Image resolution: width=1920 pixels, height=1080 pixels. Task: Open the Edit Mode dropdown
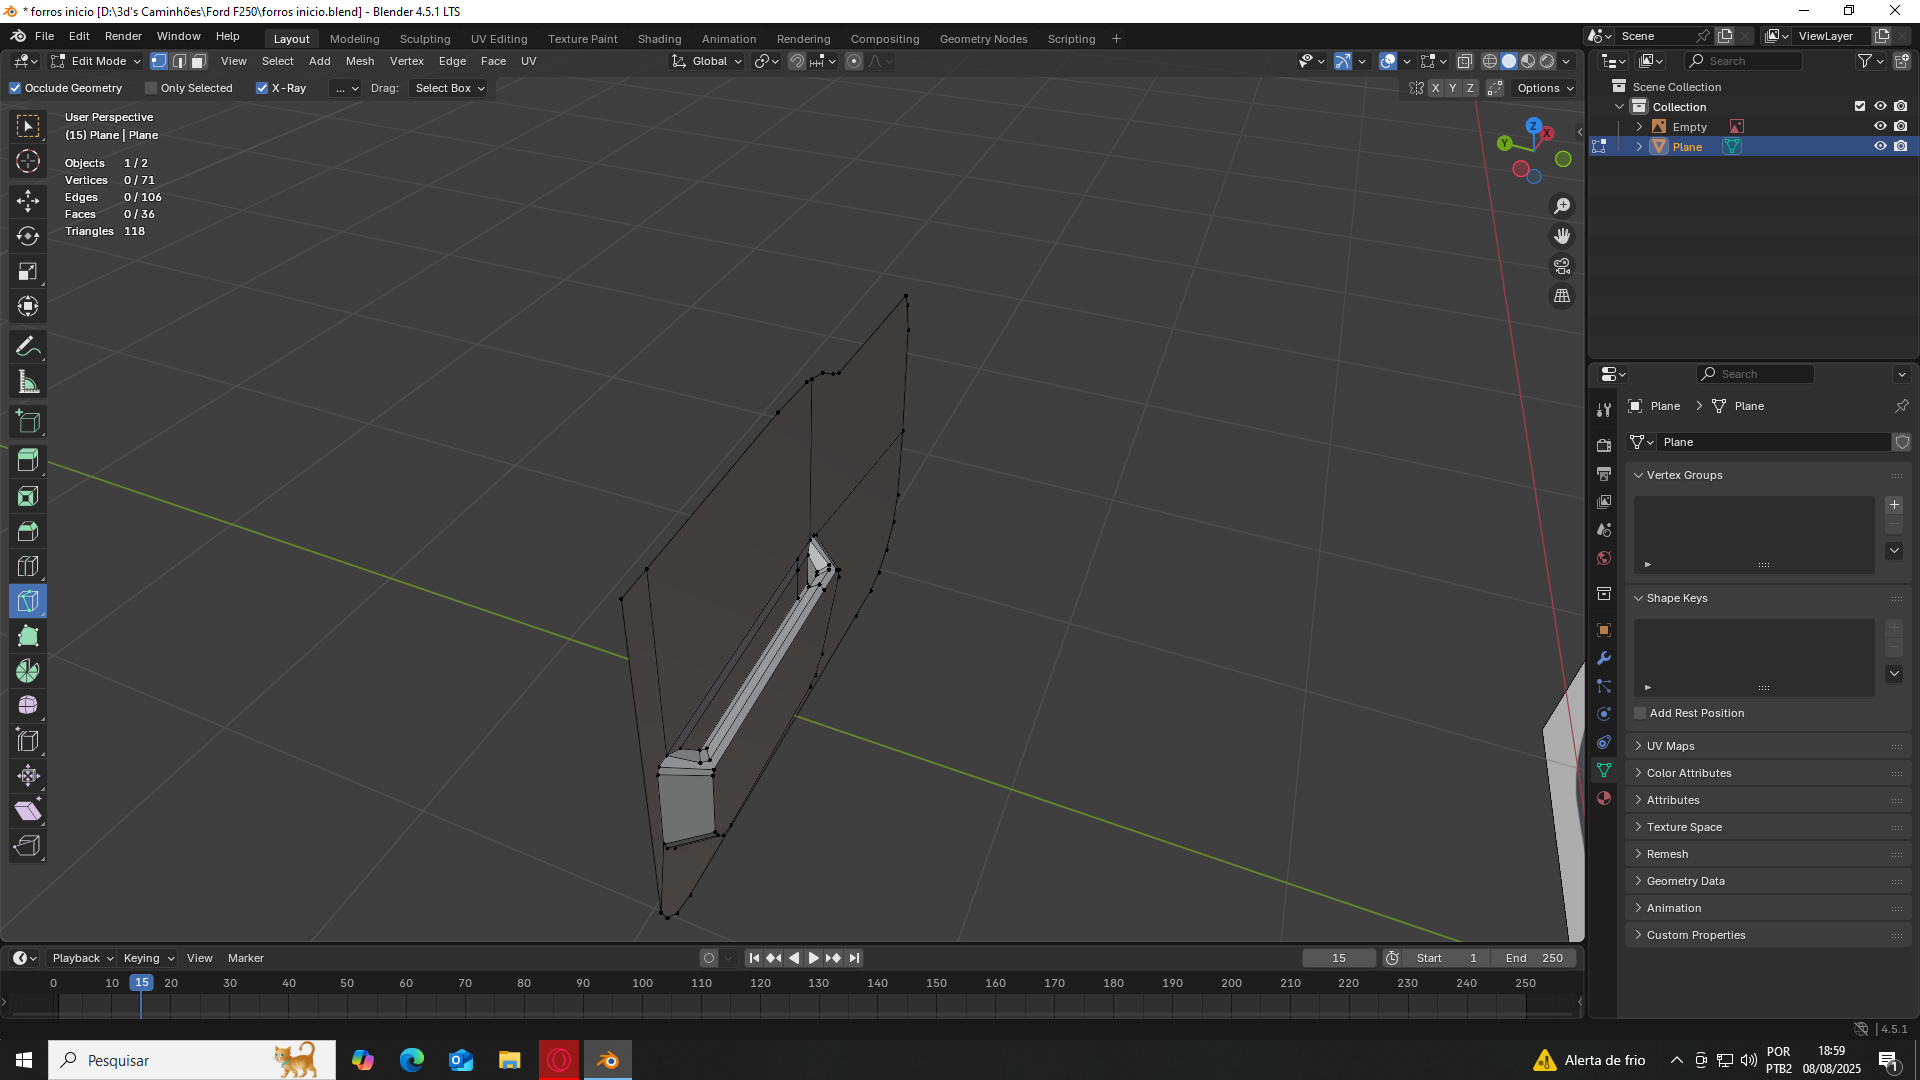click(x=96, y=61)
